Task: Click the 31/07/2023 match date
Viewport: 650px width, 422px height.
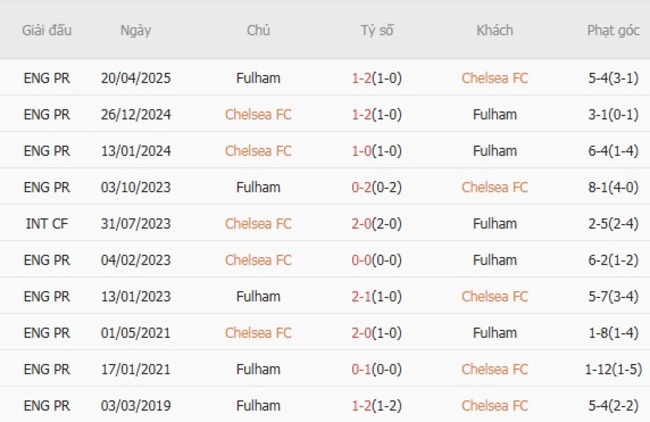Action: coord(136,224)
